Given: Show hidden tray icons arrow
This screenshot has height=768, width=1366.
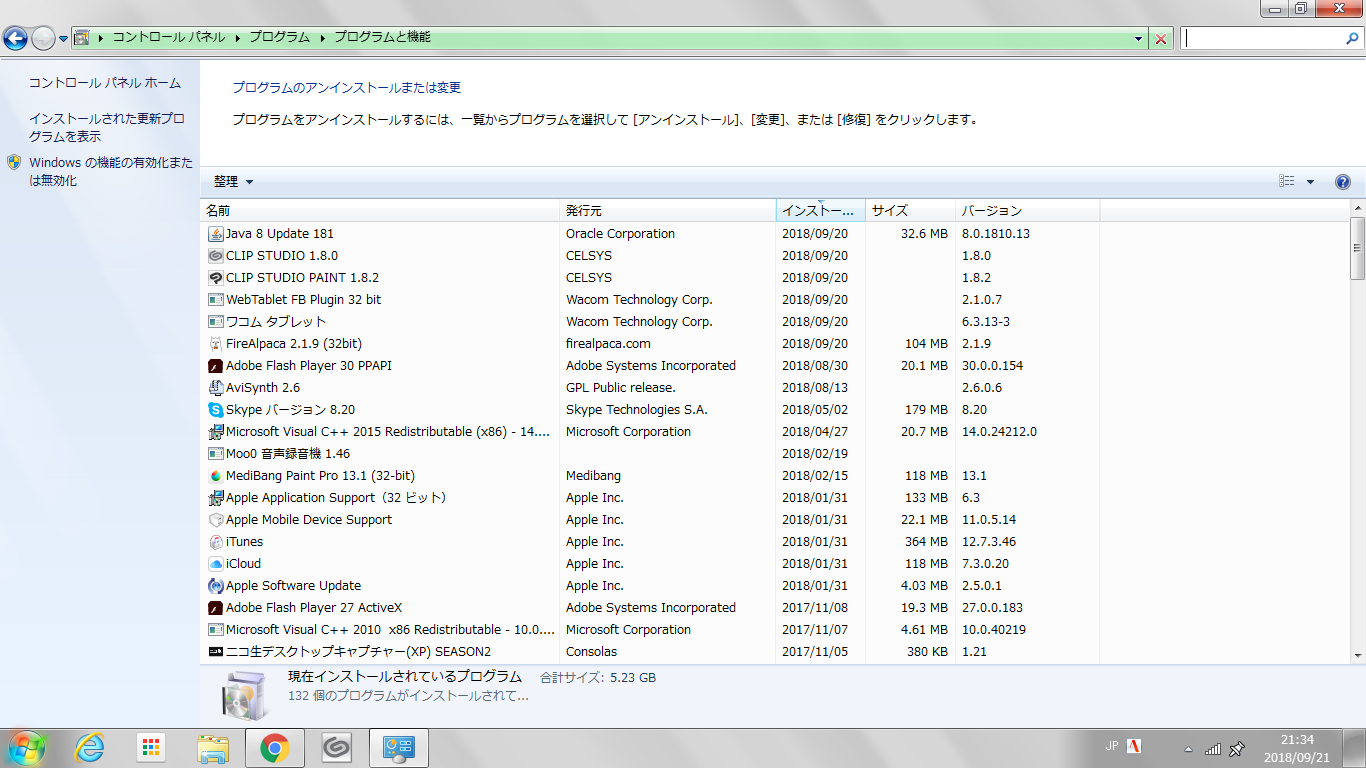Looking at the screenshot, I should [1188, 749].
